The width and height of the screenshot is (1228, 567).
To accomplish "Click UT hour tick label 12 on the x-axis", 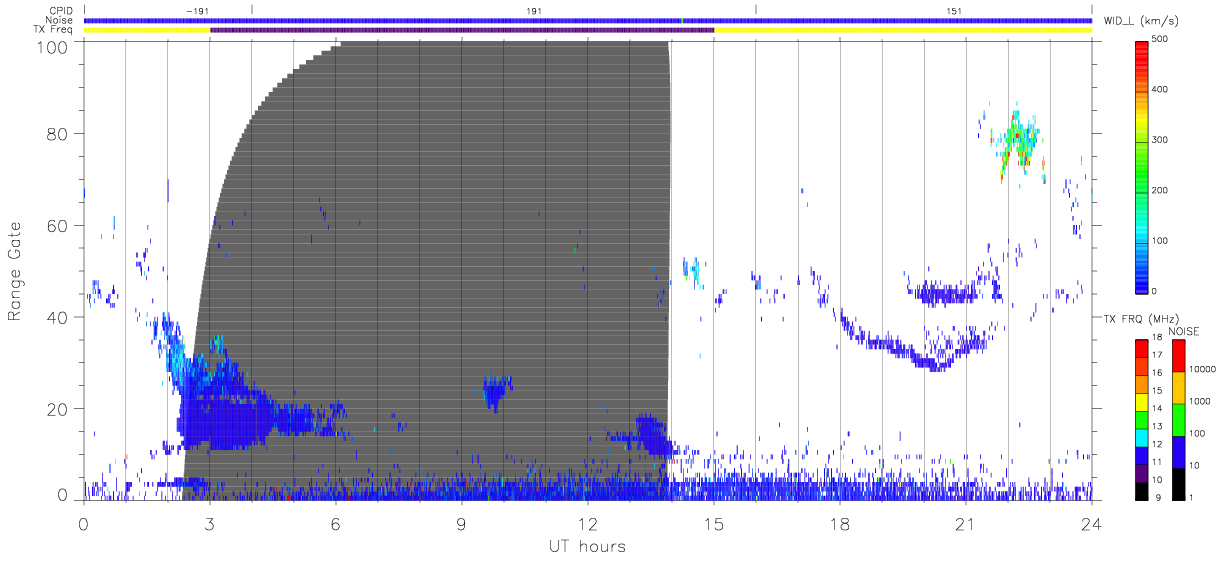I will 588,523.
